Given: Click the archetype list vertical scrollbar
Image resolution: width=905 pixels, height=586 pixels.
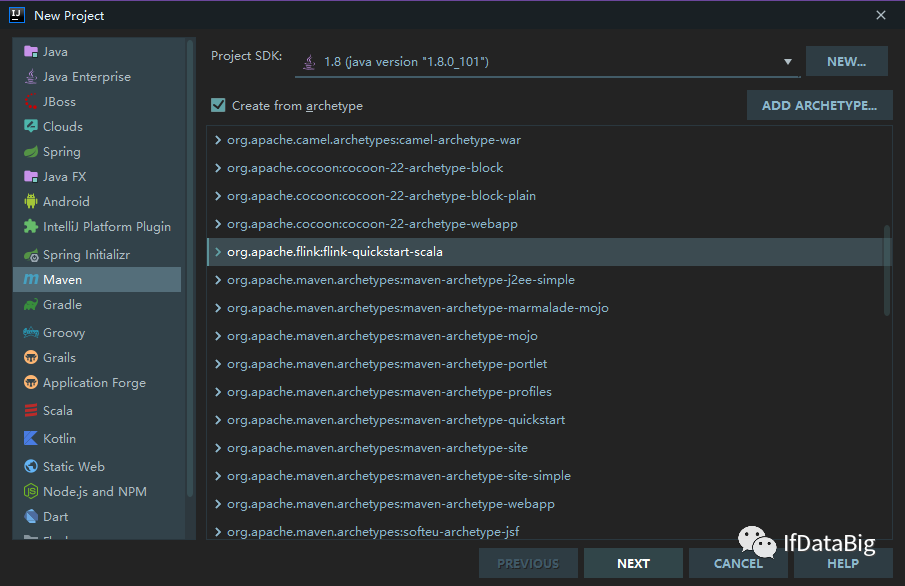Looking at the screenshot, I should point(887,271).
